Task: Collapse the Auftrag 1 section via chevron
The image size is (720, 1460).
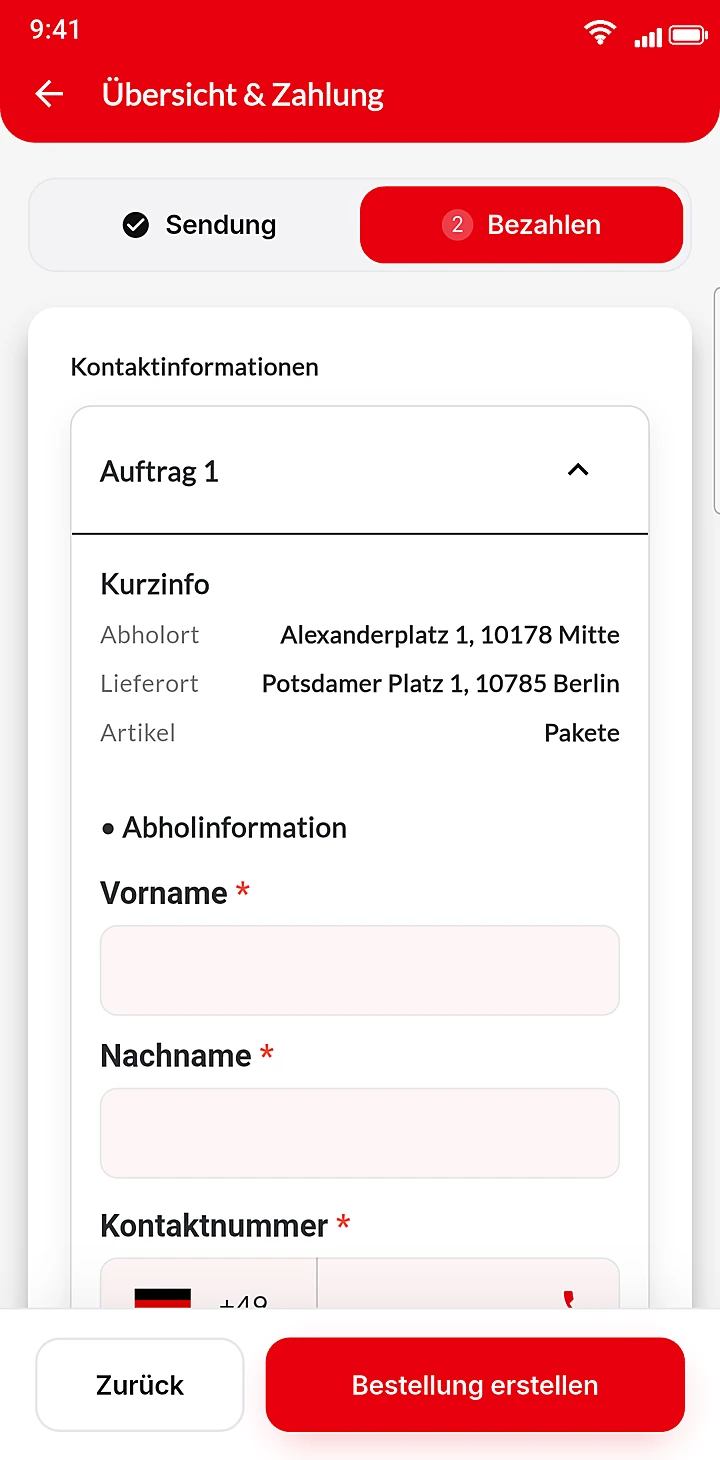Action: [578, 470]
